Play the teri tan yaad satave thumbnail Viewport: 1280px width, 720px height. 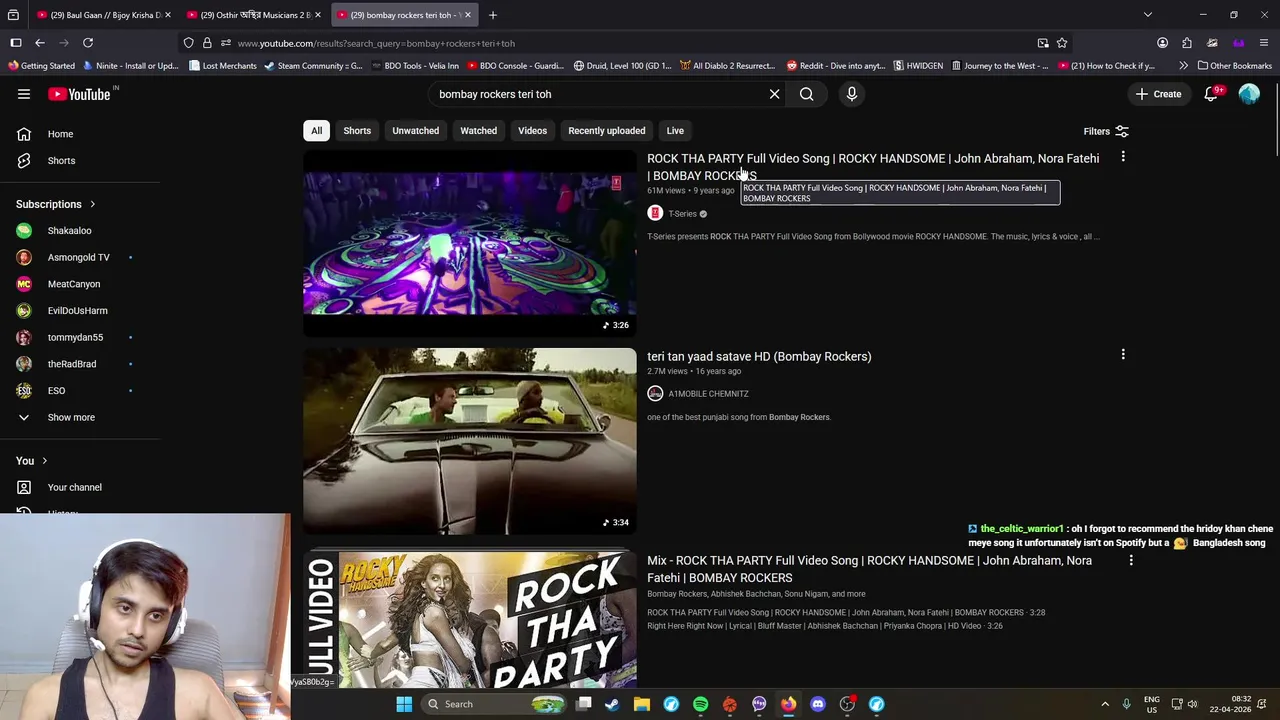470,441
